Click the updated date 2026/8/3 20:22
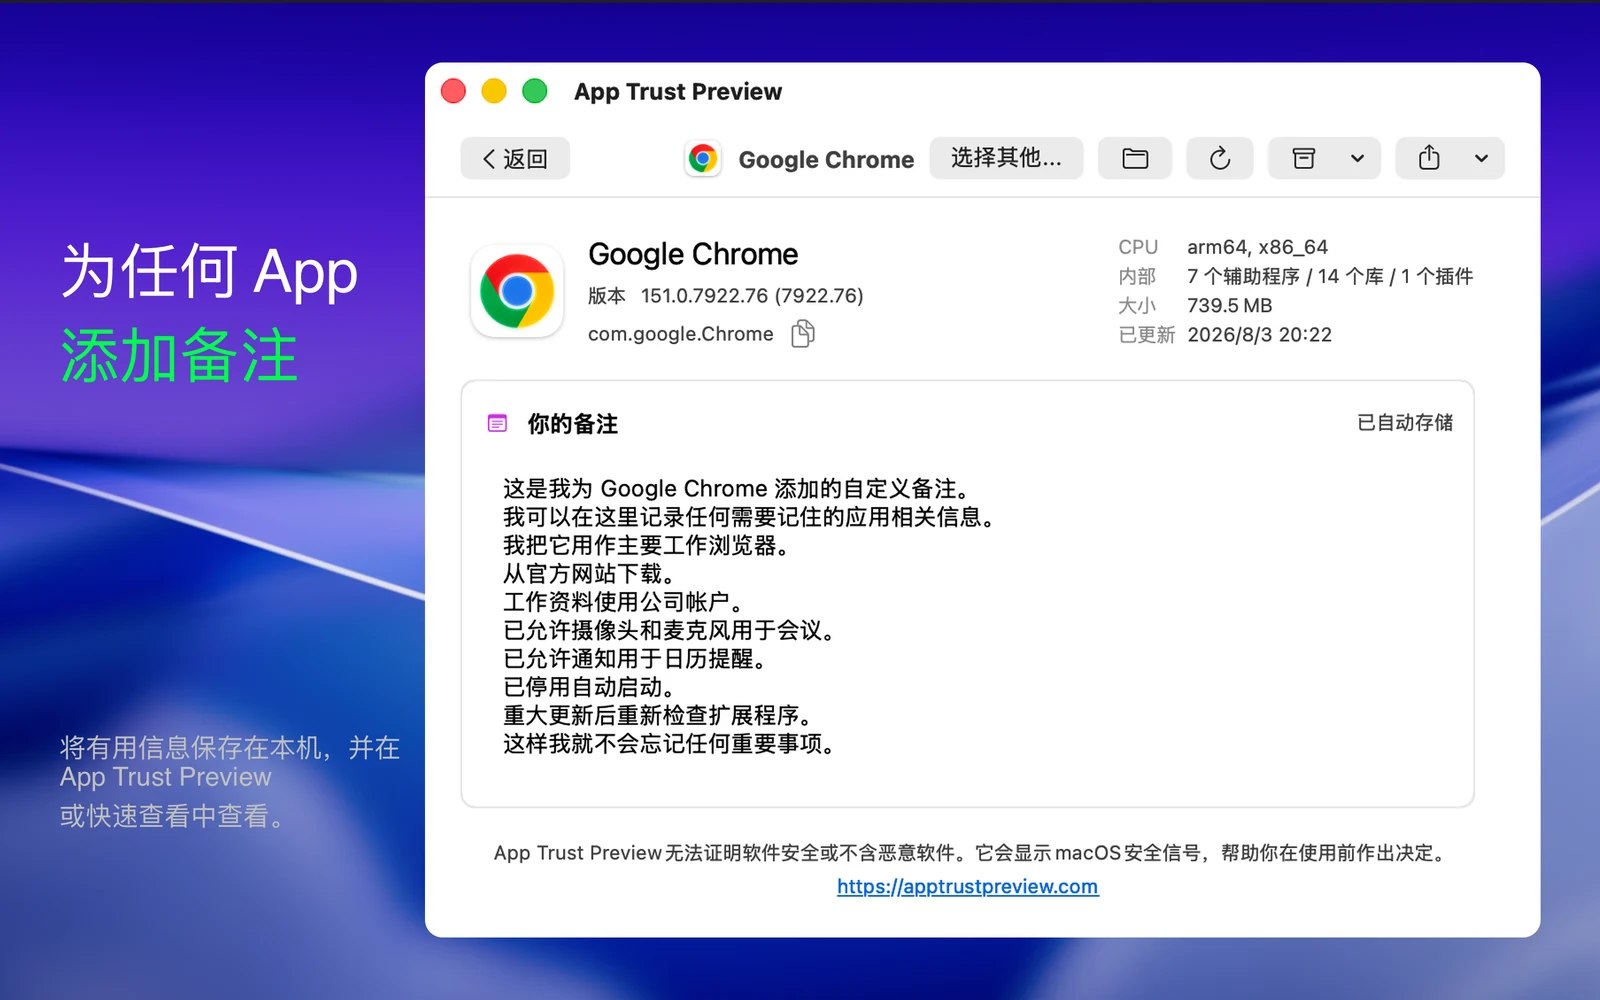This screenshot has width=1600, height=1000. [1260, 335]
